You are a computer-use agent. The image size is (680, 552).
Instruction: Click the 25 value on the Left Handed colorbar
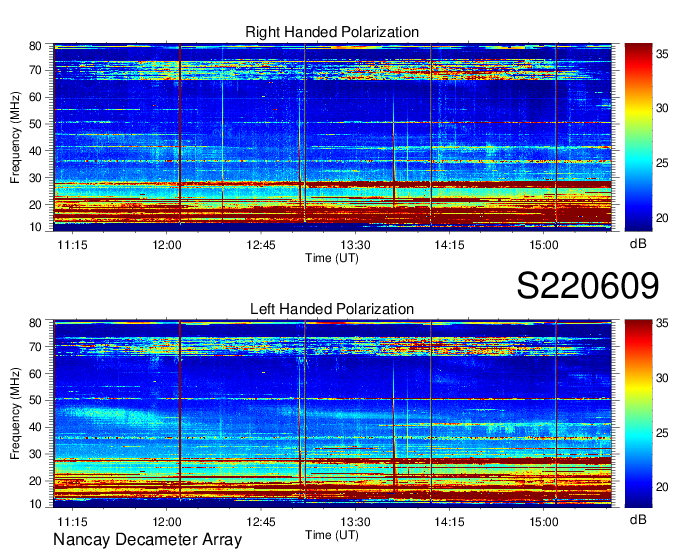point(662,433)
